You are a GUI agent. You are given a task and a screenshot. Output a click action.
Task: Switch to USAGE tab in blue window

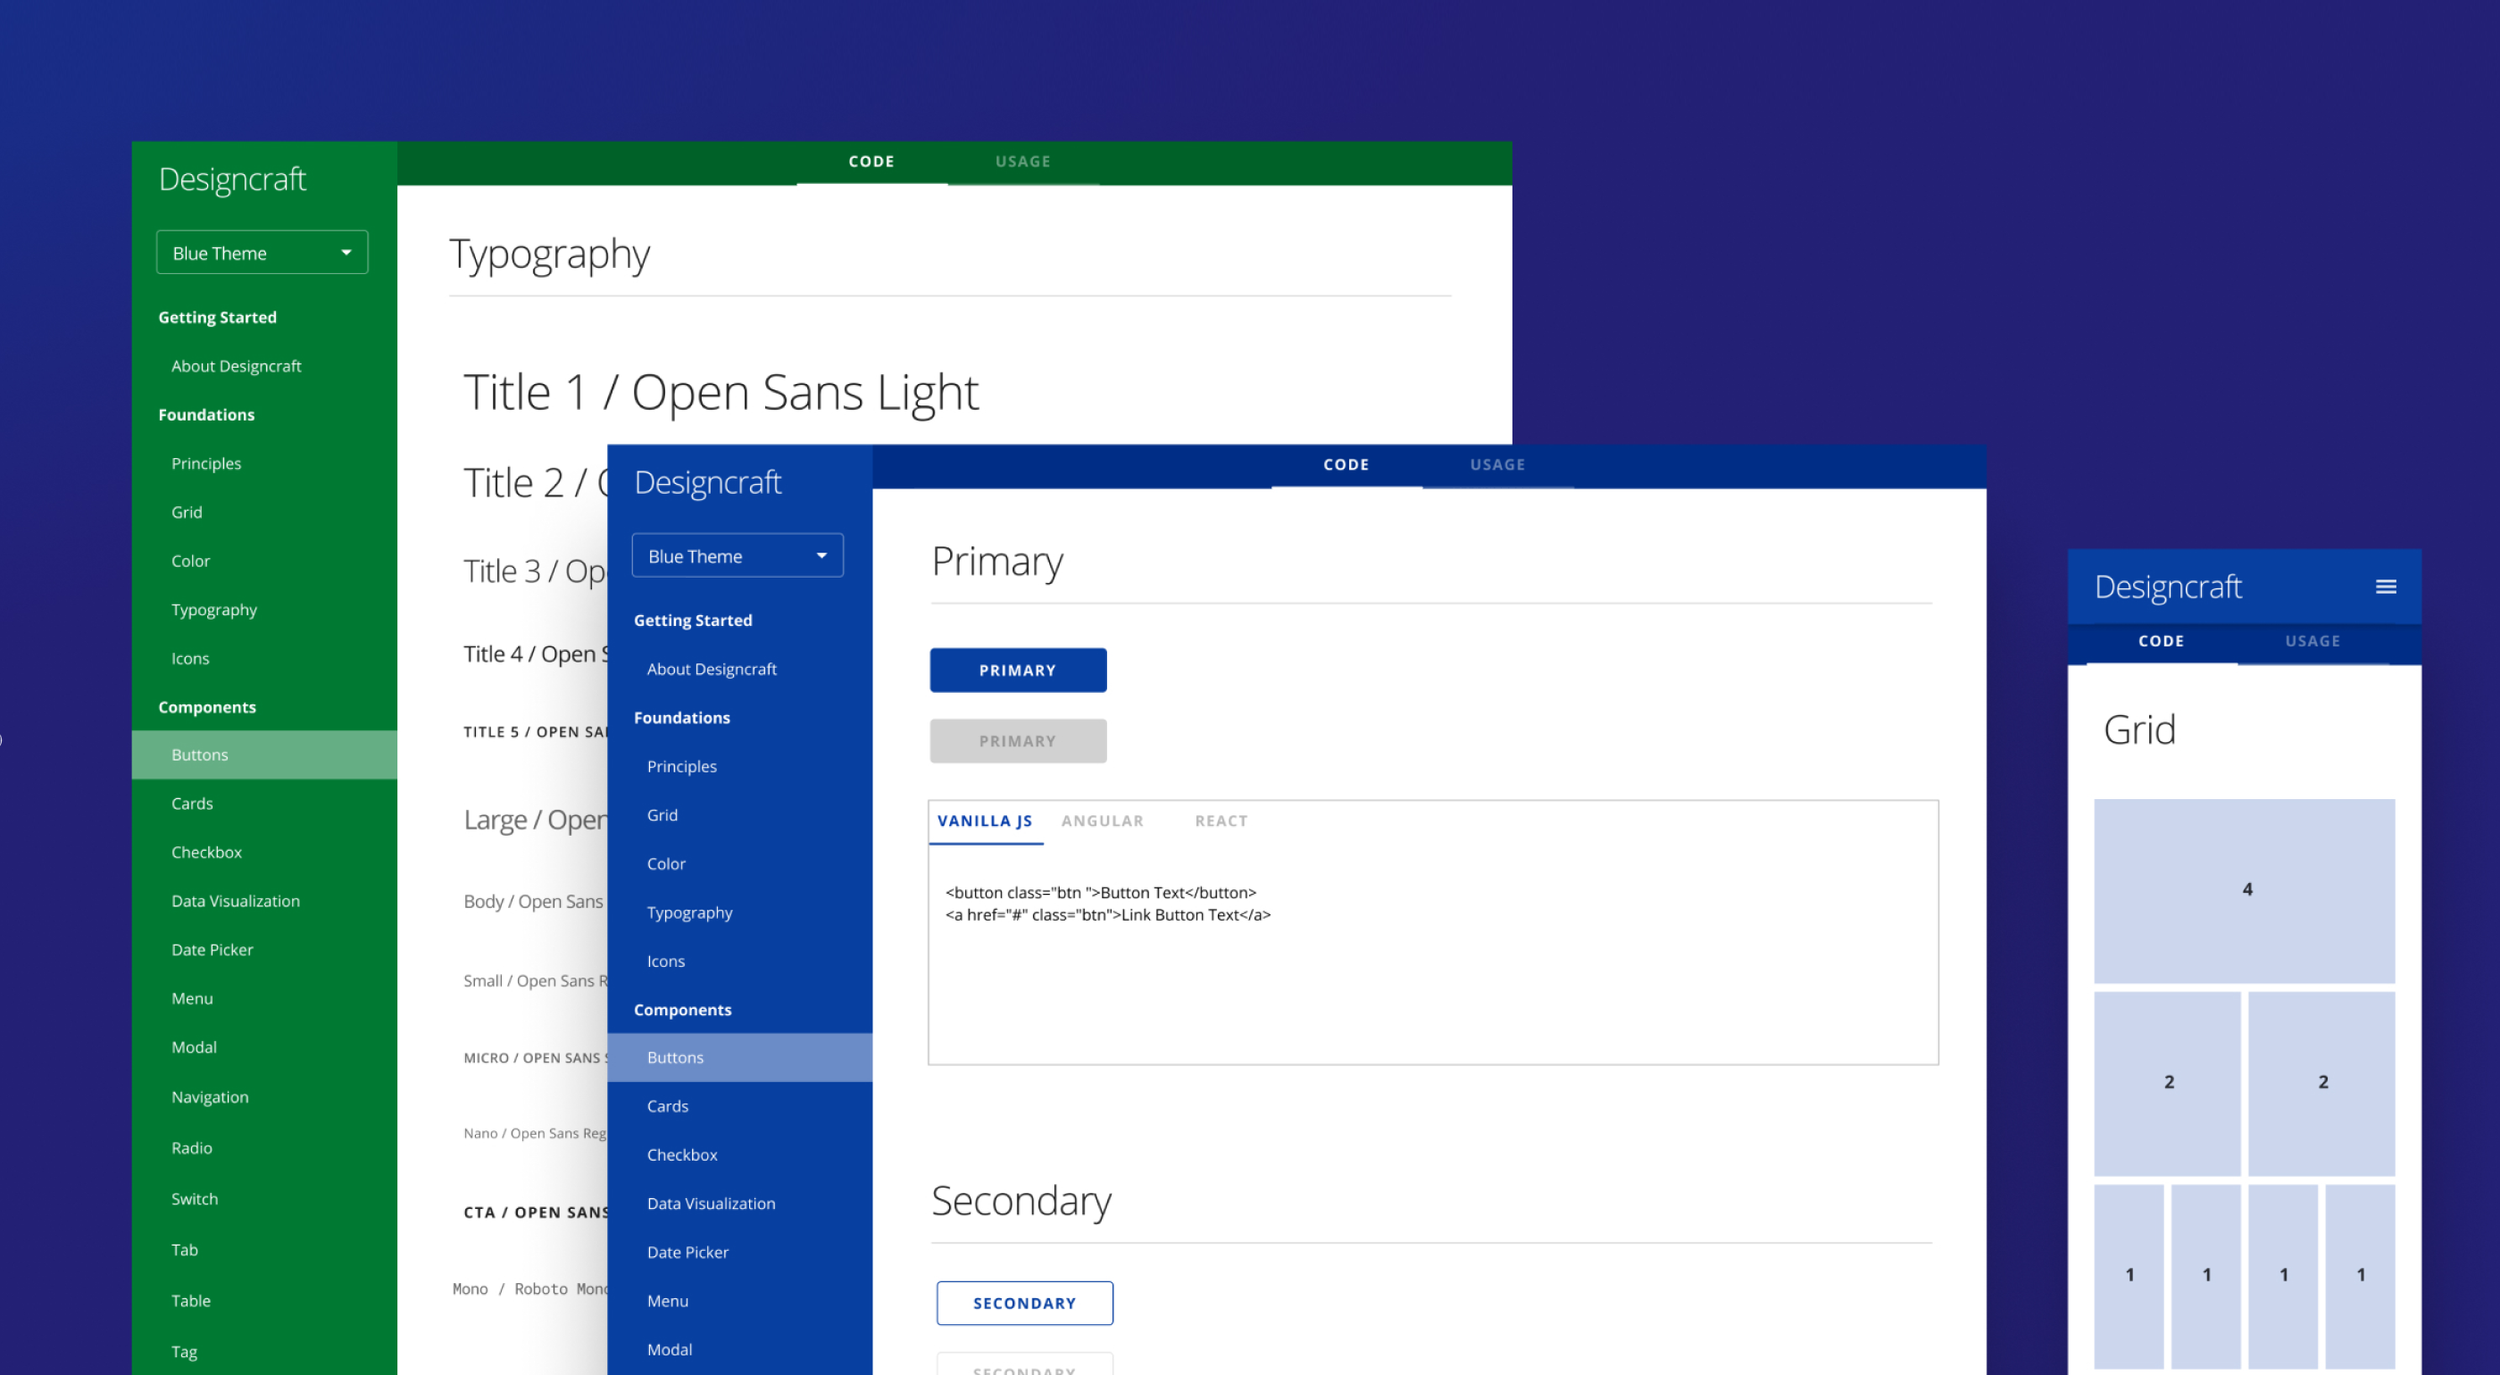click(1497, 465)
